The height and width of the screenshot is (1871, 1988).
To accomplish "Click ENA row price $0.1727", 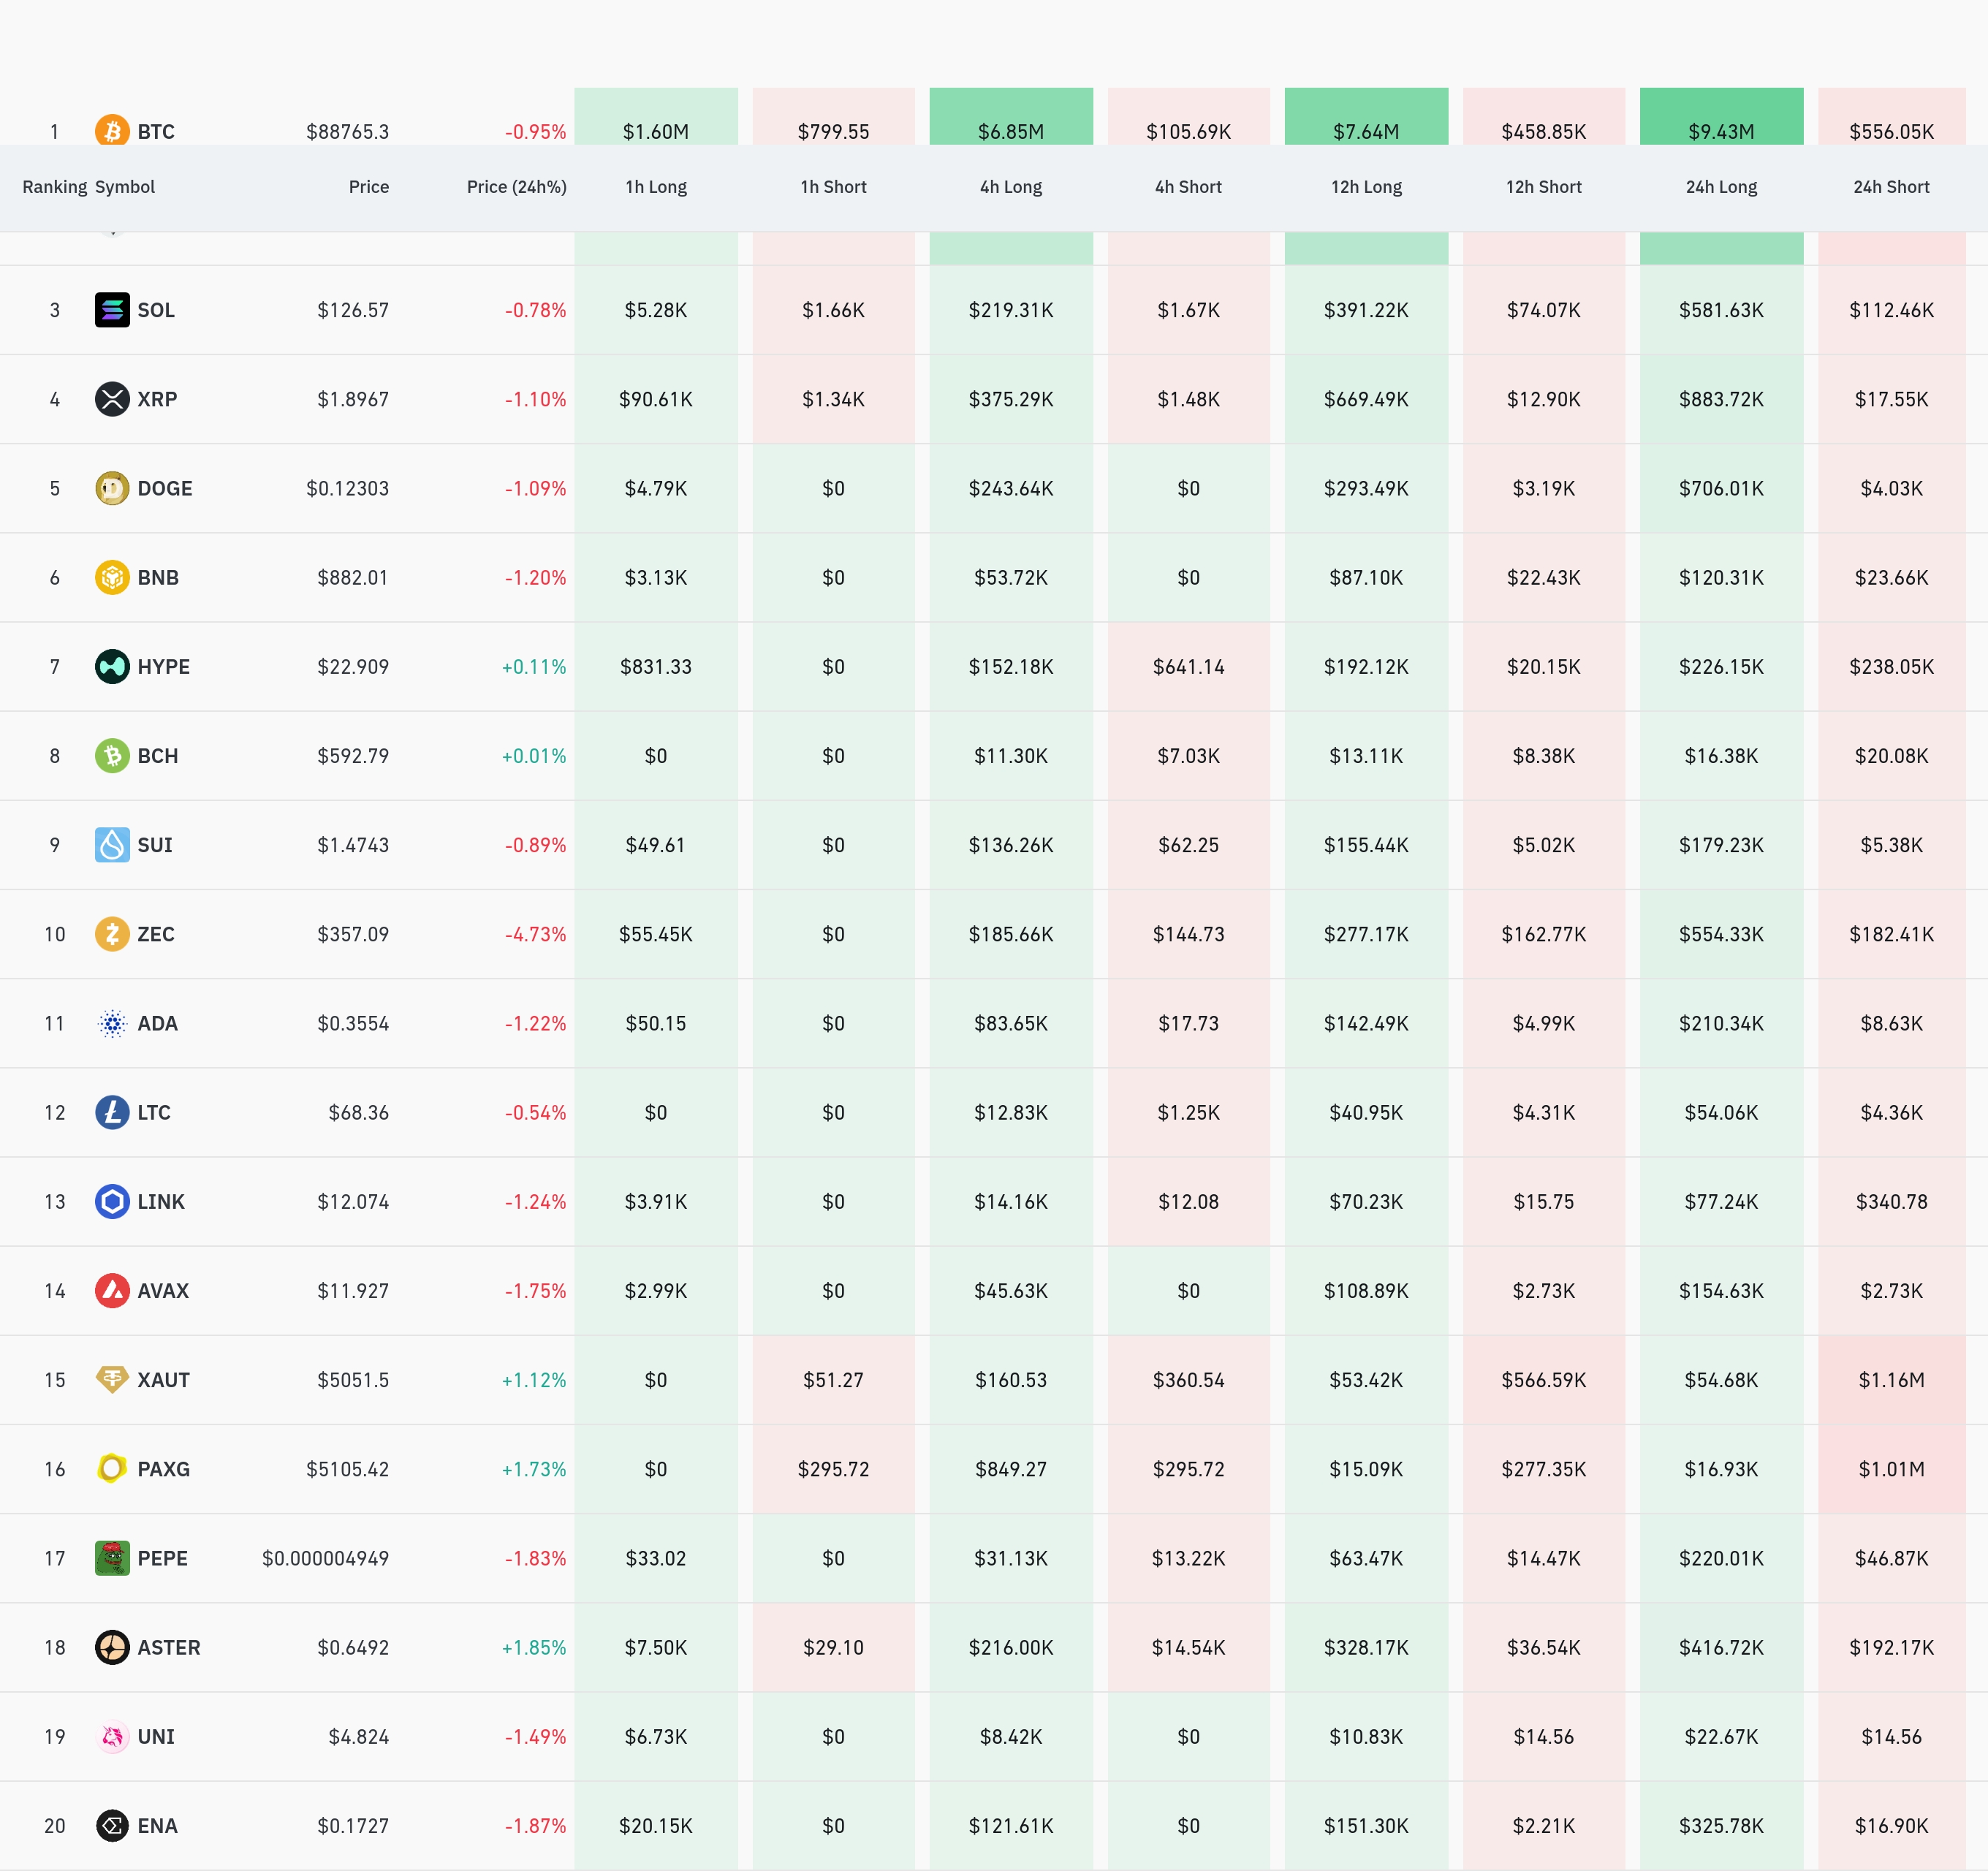I will pos(353,1826).
